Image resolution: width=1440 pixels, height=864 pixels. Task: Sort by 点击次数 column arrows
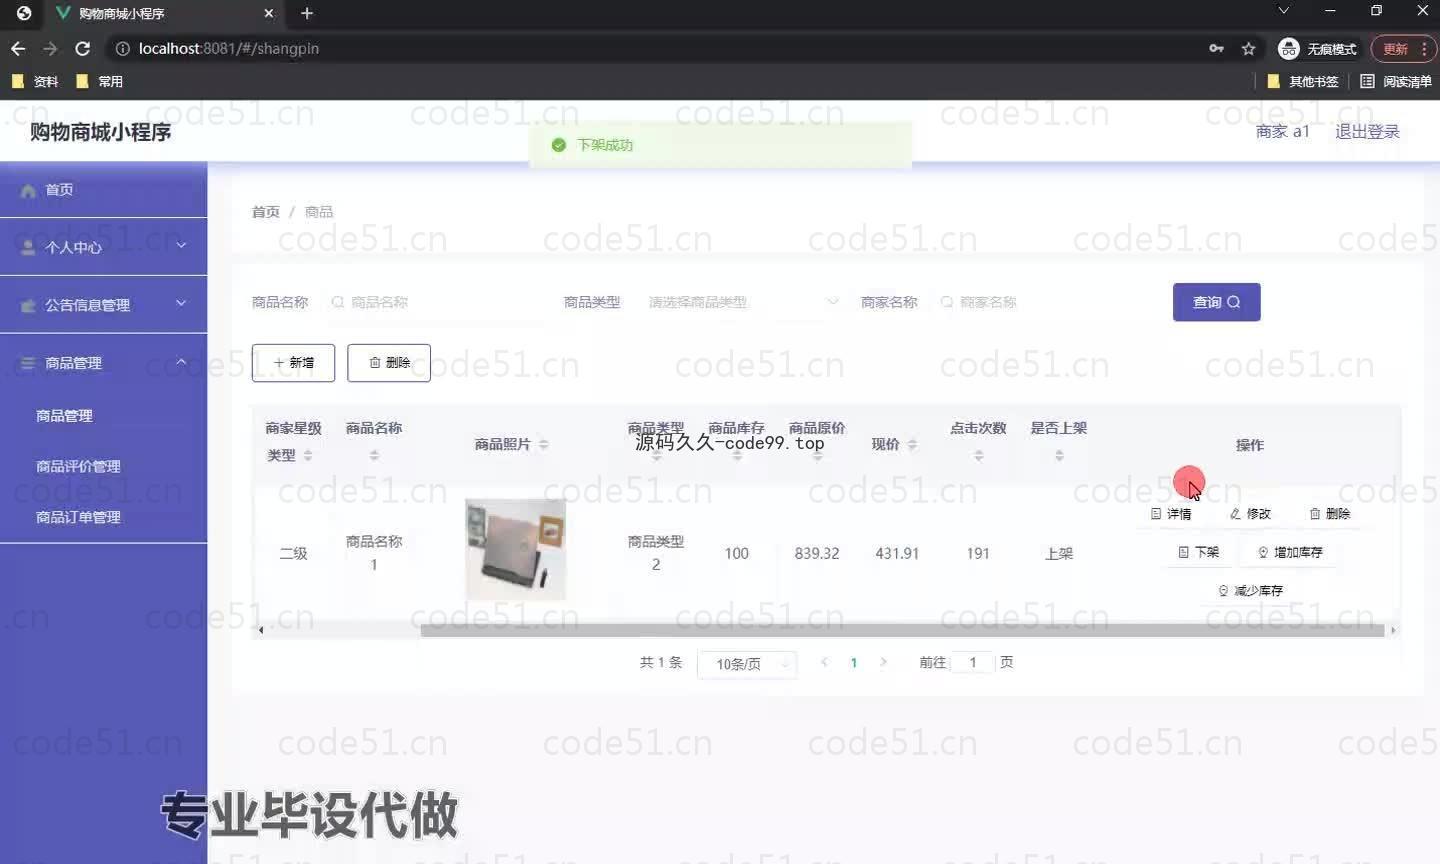979,455
